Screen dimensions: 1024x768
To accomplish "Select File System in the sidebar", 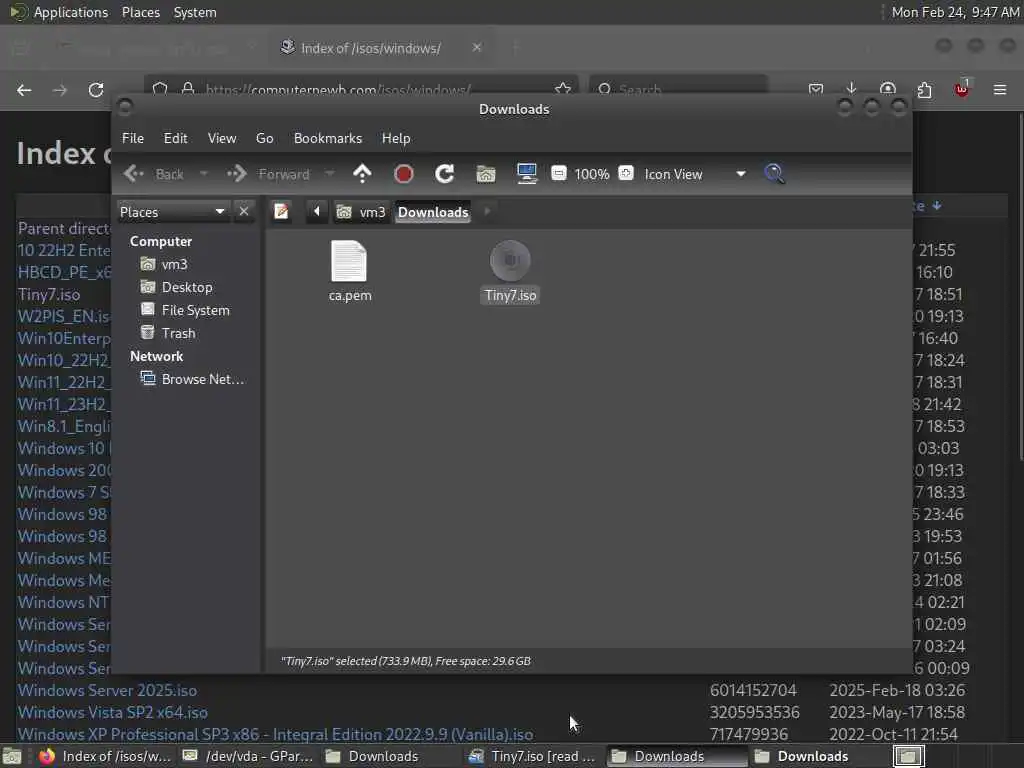I will pos(185,310).
